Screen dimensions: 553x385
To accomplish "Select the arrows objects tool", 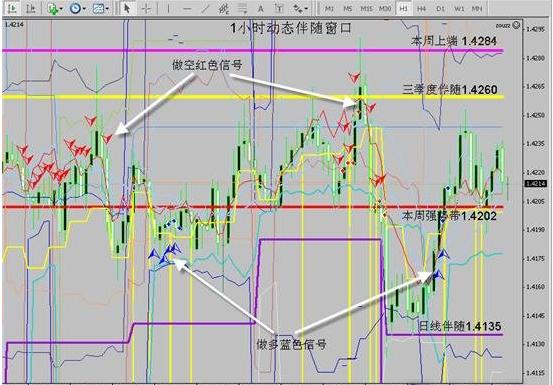I will [x=298, y=8].
